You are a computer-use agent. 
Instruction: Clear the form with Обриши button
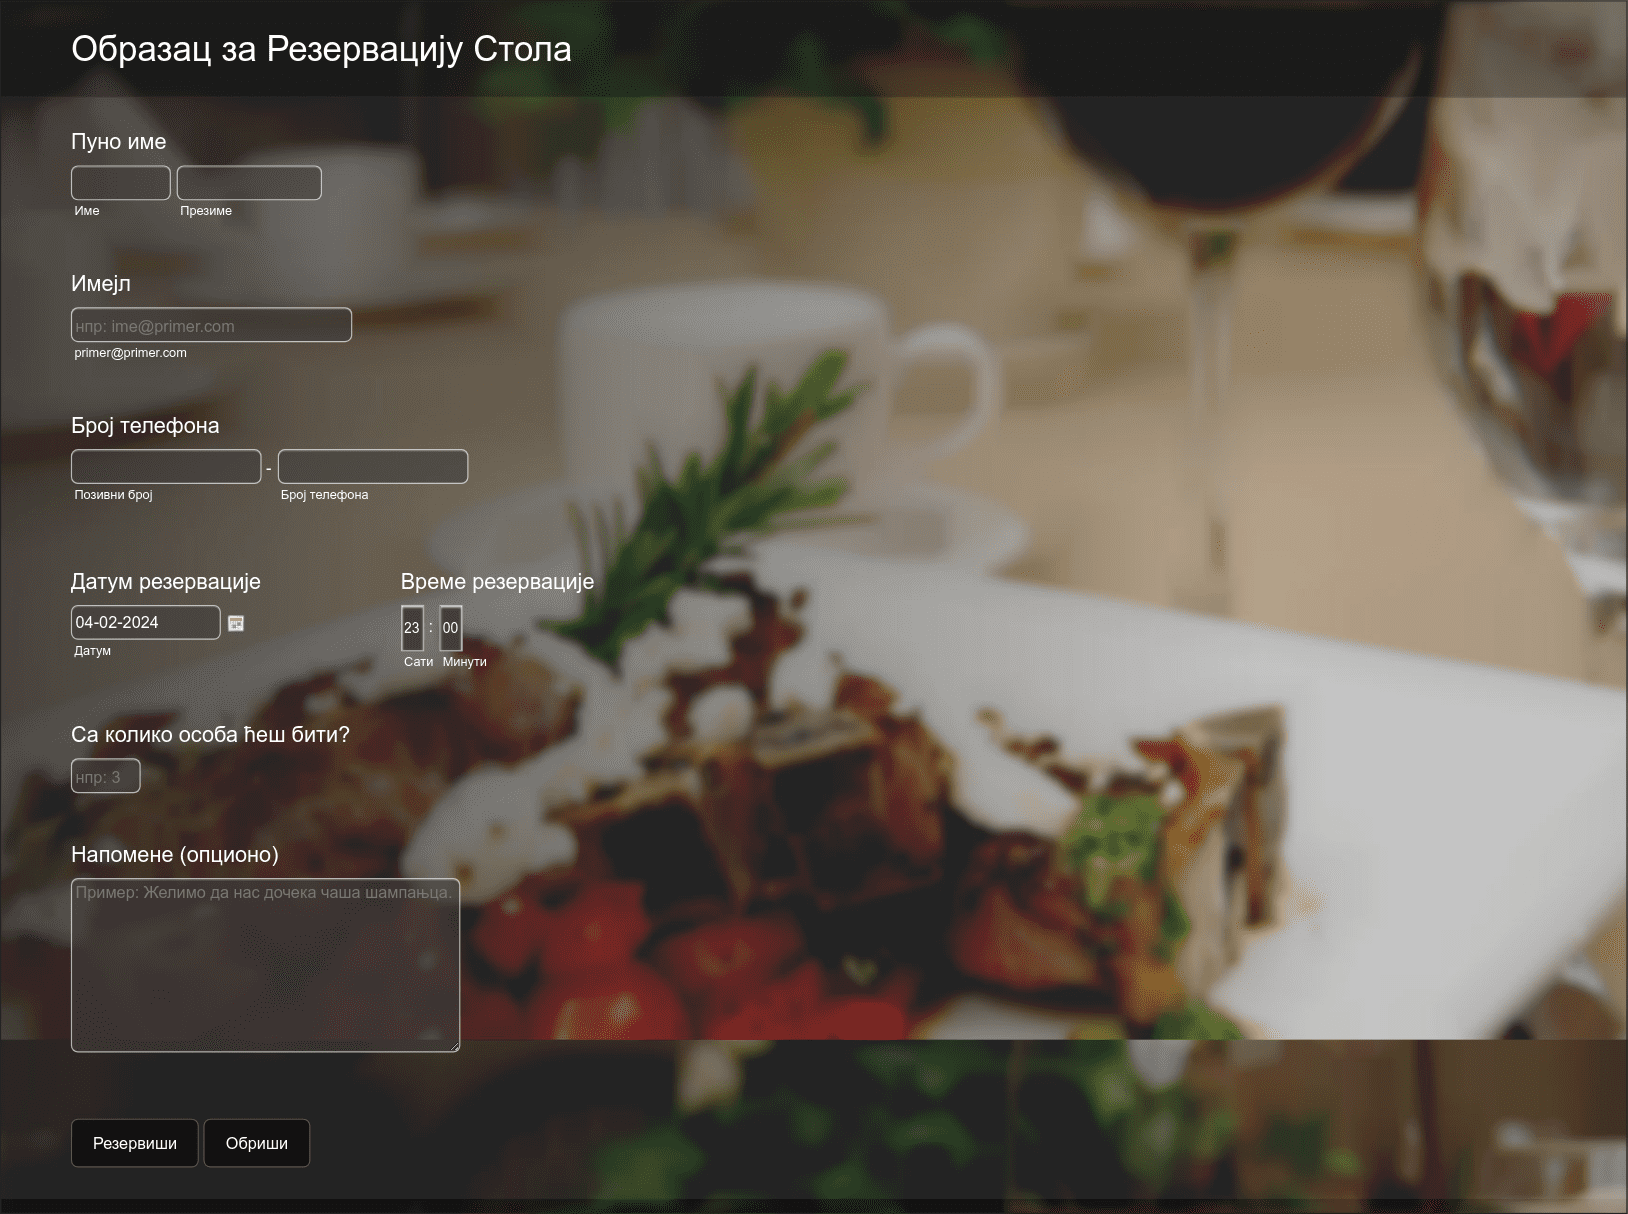click(257, 1143)
